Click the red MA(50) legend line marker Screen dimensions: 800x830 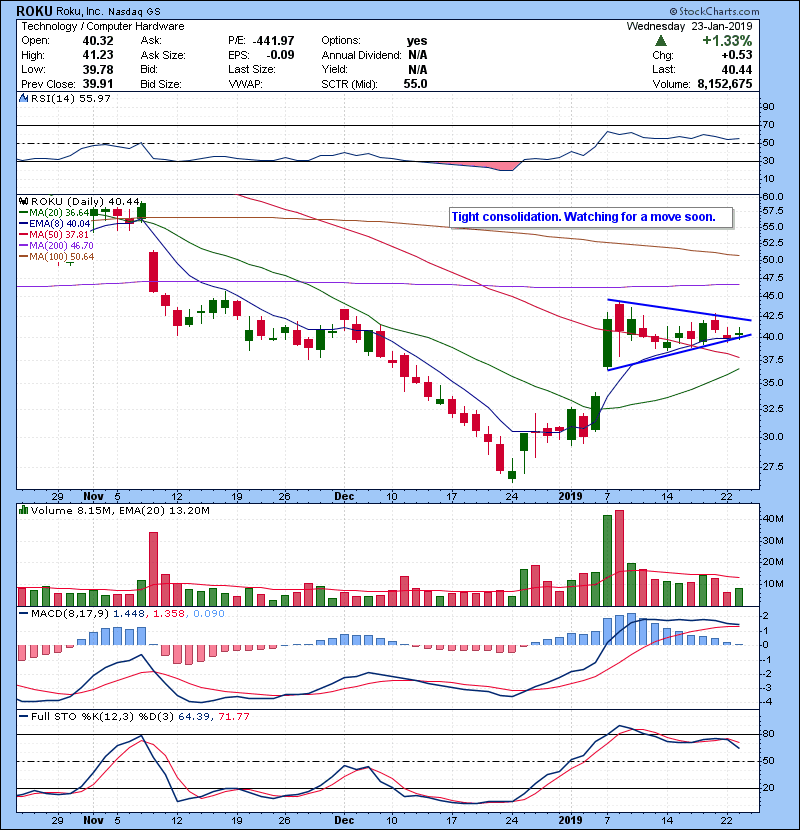pyautogui.click(x=23, y=234)
